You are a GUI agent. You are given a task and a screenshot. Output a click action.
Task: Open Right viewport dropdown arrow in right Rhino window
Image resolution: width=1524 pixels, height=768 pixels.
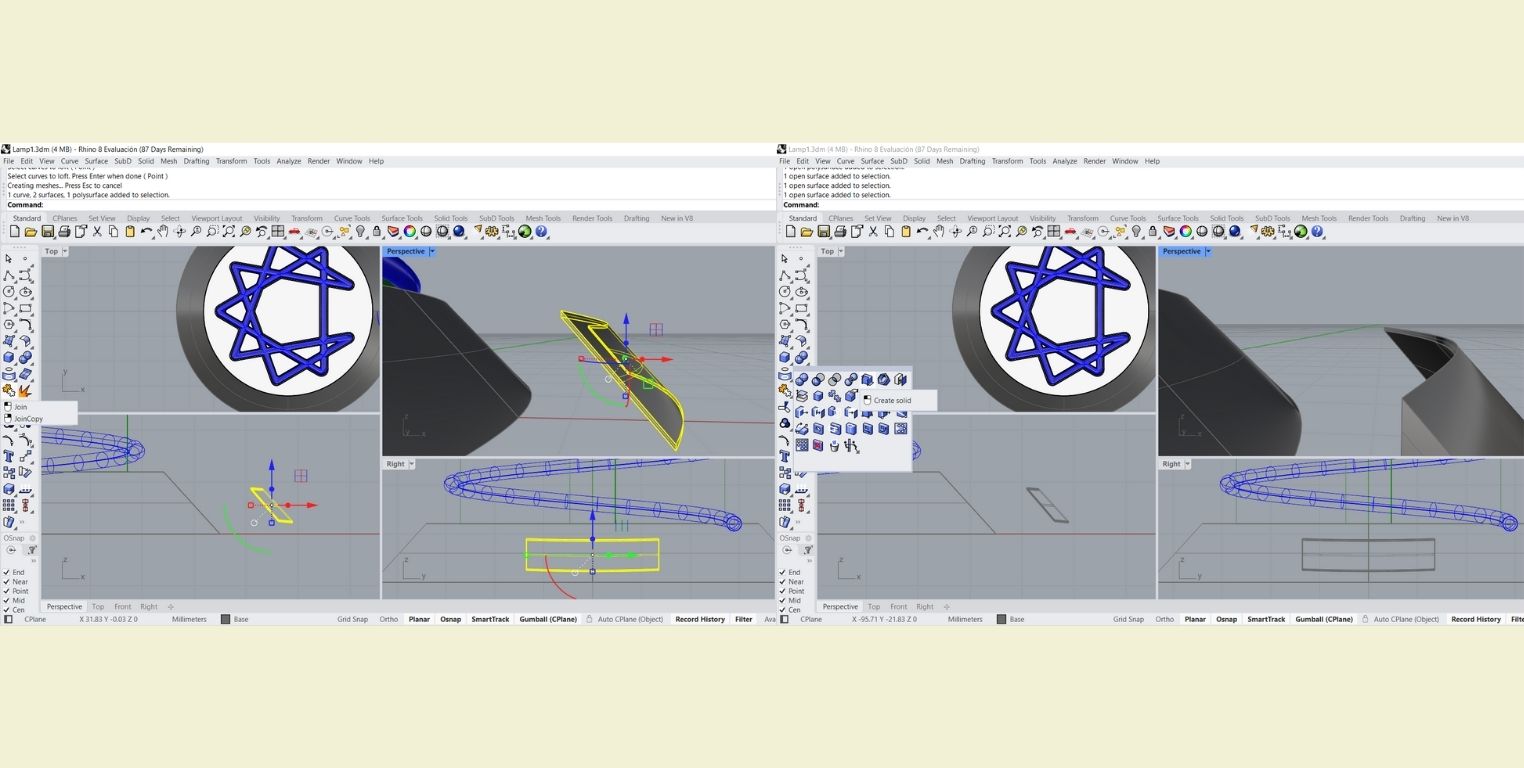(1188, 464)
